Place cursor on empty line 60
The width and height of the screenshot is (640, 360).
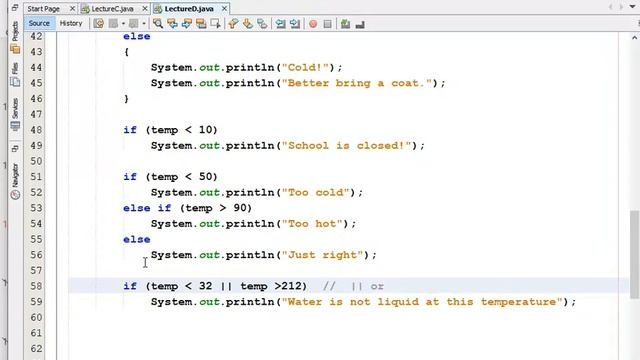pos(343,318)
